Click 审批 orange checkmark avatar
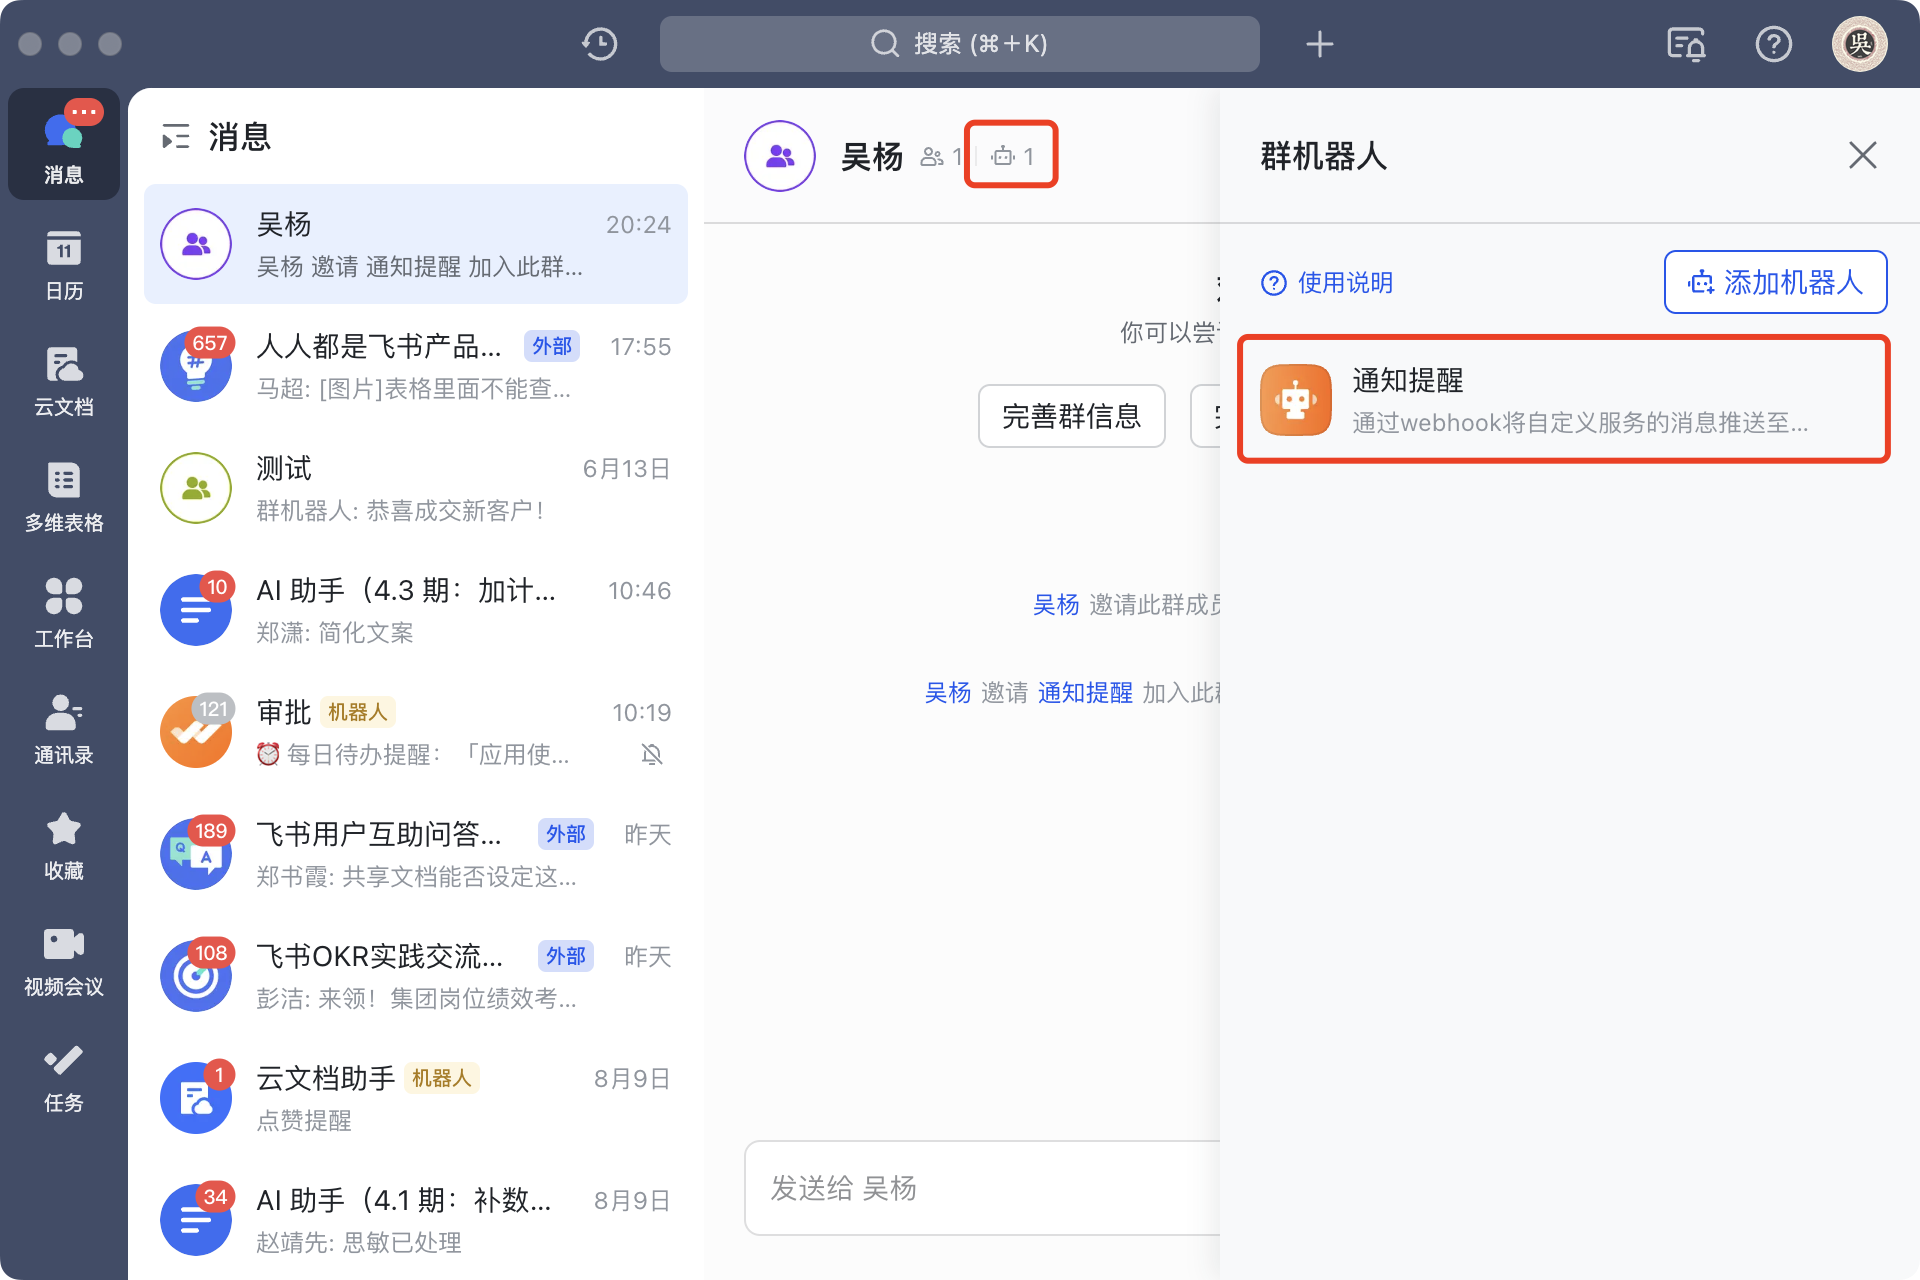1920x1280 pixels. (x=196, y=732)
